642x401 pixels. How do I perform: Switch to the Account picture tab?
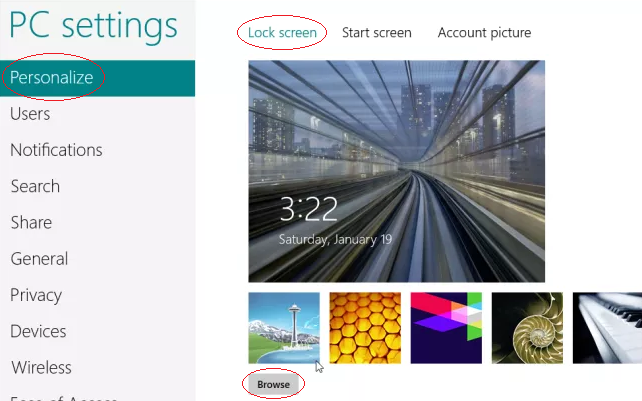484,33
